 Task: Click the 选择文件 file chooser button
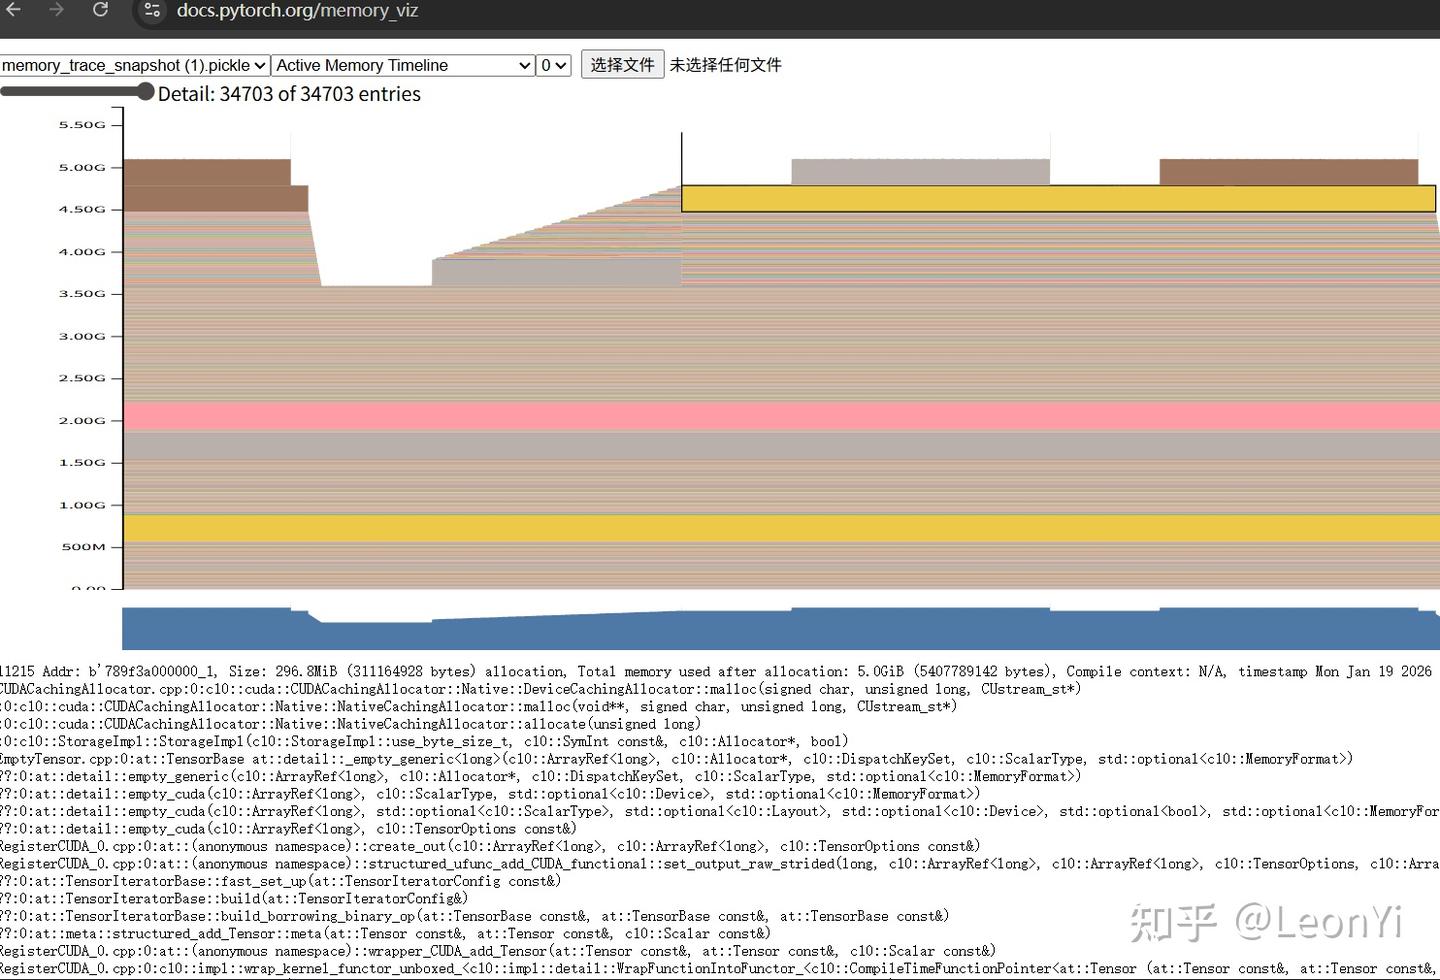coord(622,65)
